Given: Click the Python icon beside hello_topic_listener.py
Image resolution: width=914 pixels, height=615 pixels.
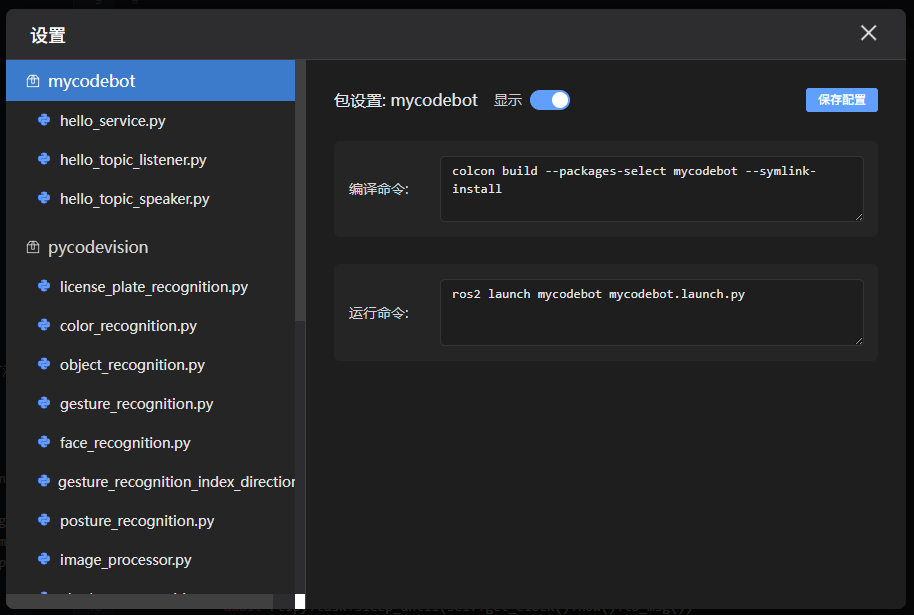Looking at the screenshot, I should (x=44, y=159).
